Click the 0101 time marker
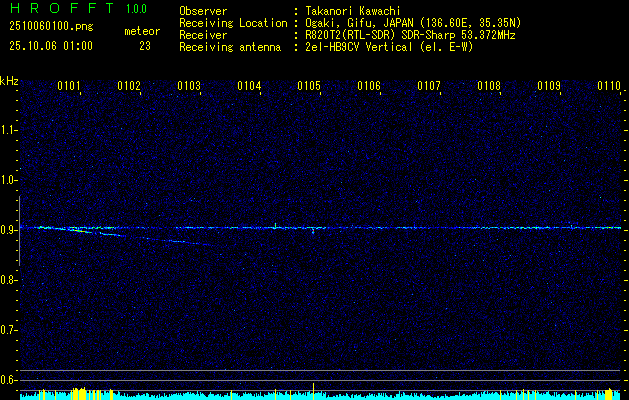The height and width of the screenshot is (400, 629). pyautogui.click(x=69, y=86)
